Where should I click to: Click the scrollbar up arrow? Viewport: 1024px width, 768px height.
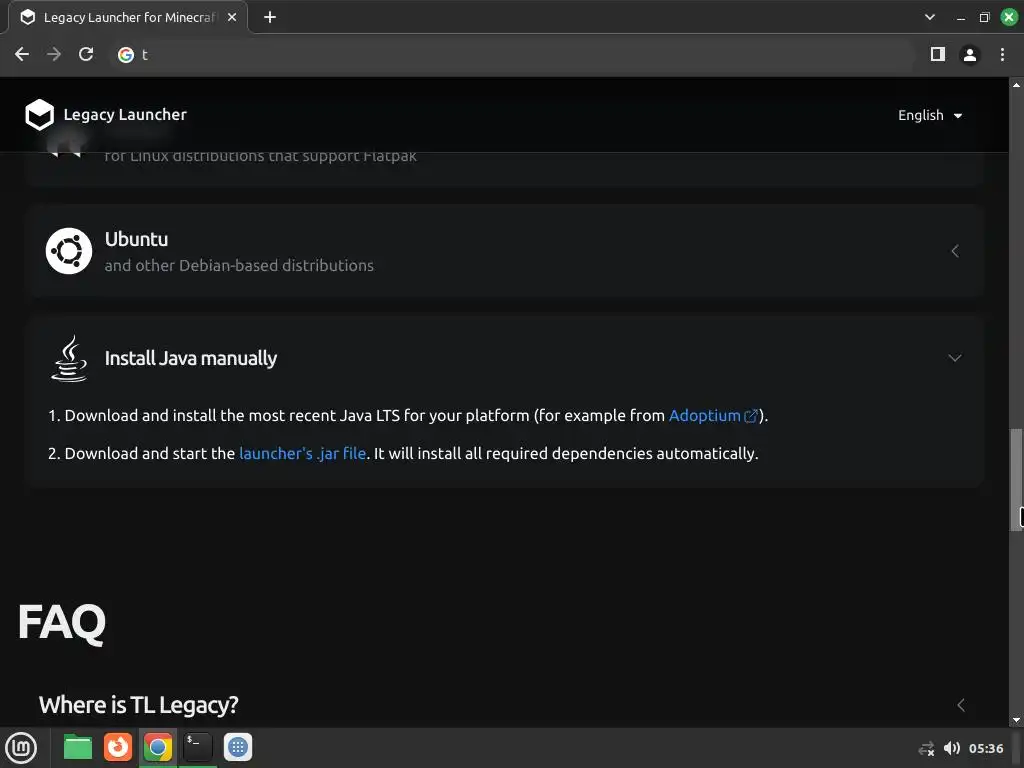[1016, 85]
